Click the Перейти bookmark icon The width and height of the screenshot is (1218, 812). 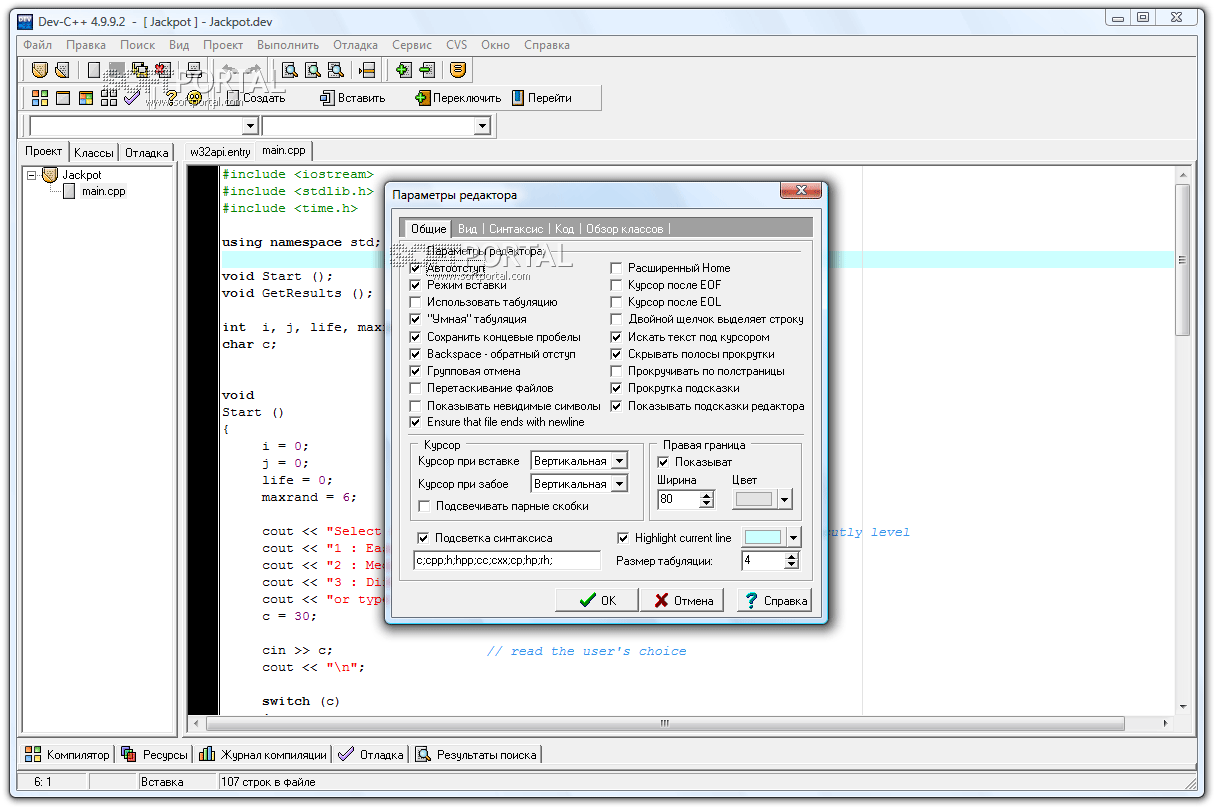click(518, 98)
